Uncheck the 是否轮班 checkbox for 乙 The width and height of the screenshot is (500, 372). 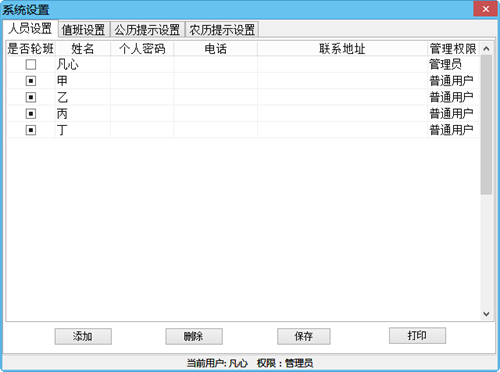[31, 97]
